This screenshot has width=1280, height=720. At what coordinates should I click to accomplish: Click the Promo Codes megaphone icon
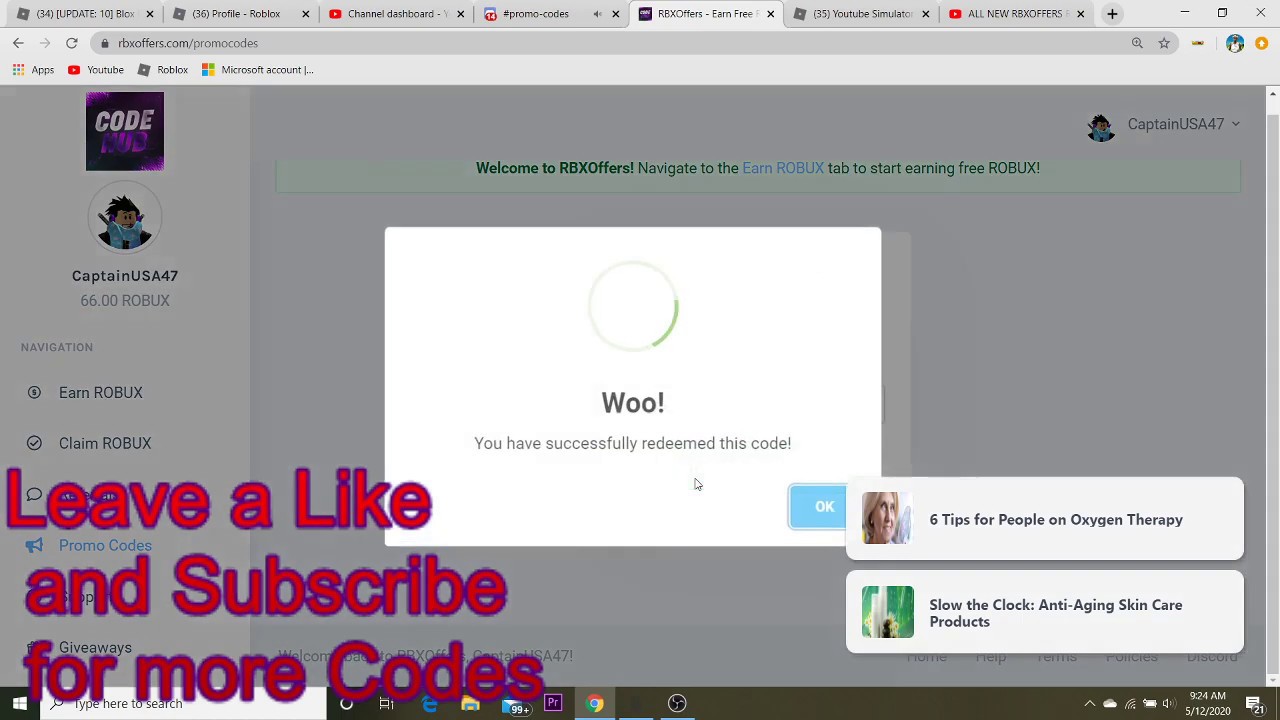[34, 545]
